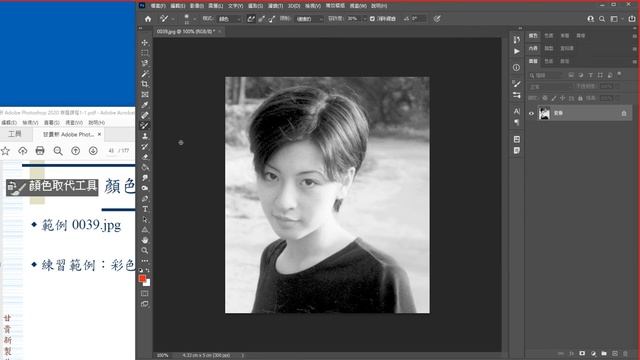
Task: Open the workspace switcher dropdown
Action: coord(616,19)
